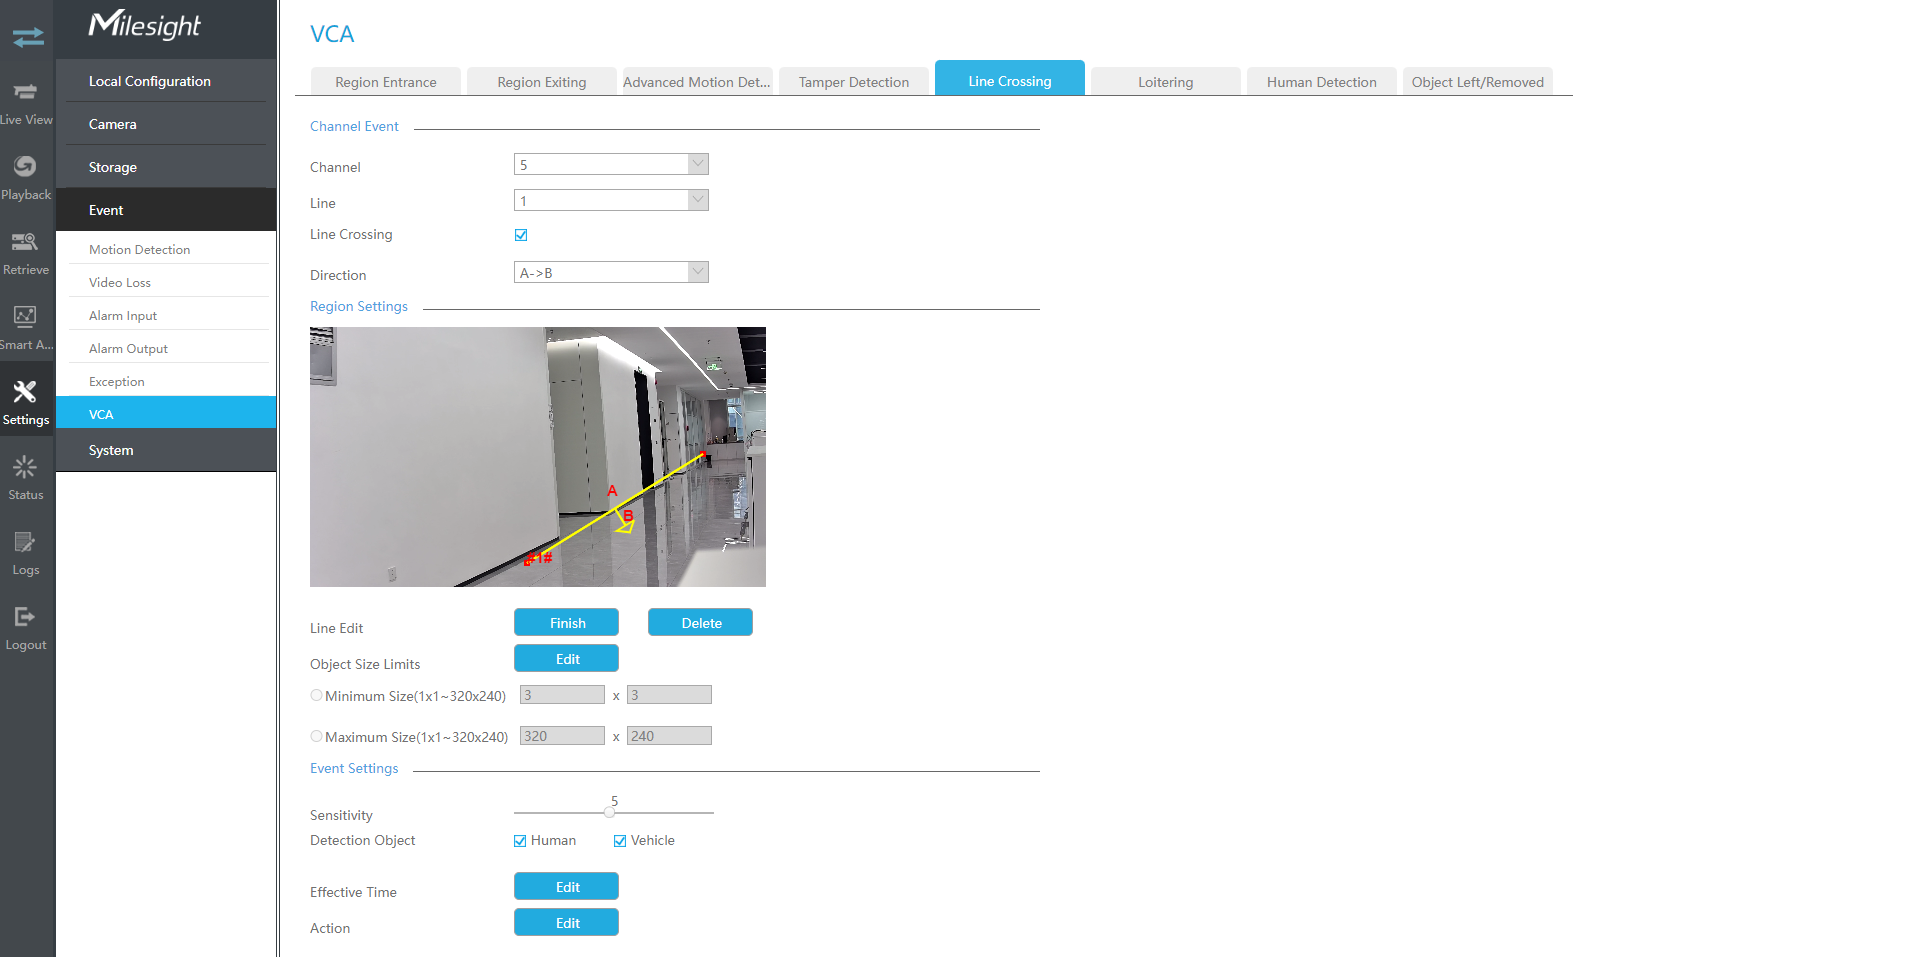Image resolution: width=1906 pixels, height=957 pixels.
Task: Click the Settings wrench icon
Action: point(26,393)
